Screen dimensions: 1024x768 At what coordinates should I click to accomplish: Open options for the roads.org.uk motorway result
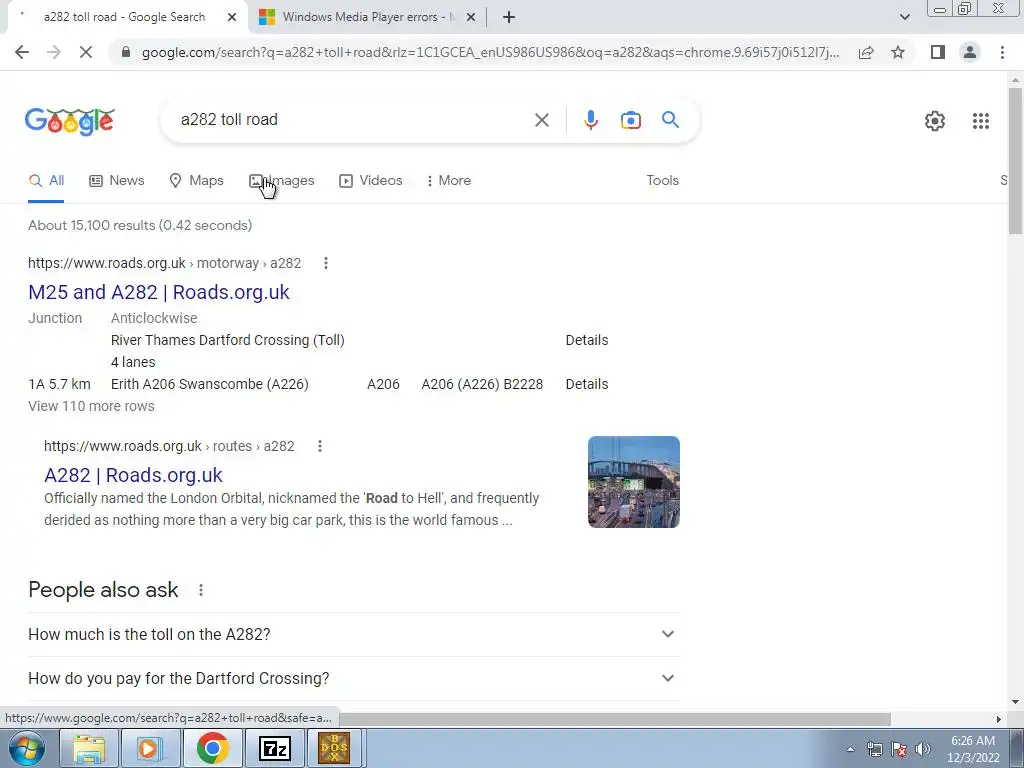[x=326, y=263]
